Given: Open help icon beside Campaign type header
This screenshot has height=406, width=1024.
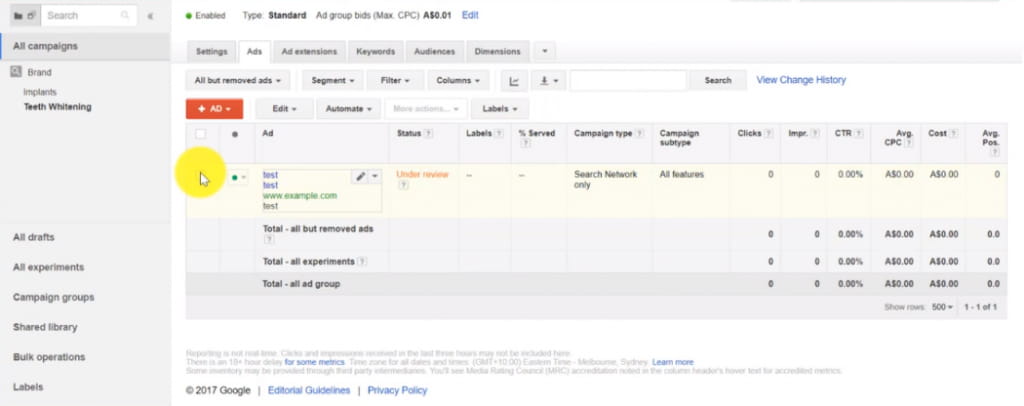Looking at the screenshot, I should point(640,133).
